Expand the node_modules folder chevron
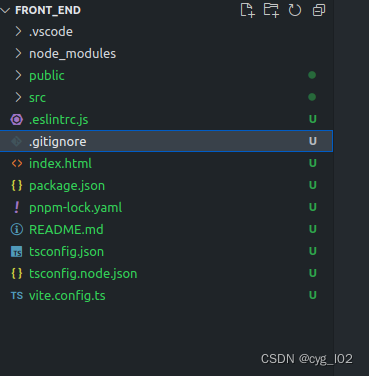Screen dimensions: 369x376 18,53
